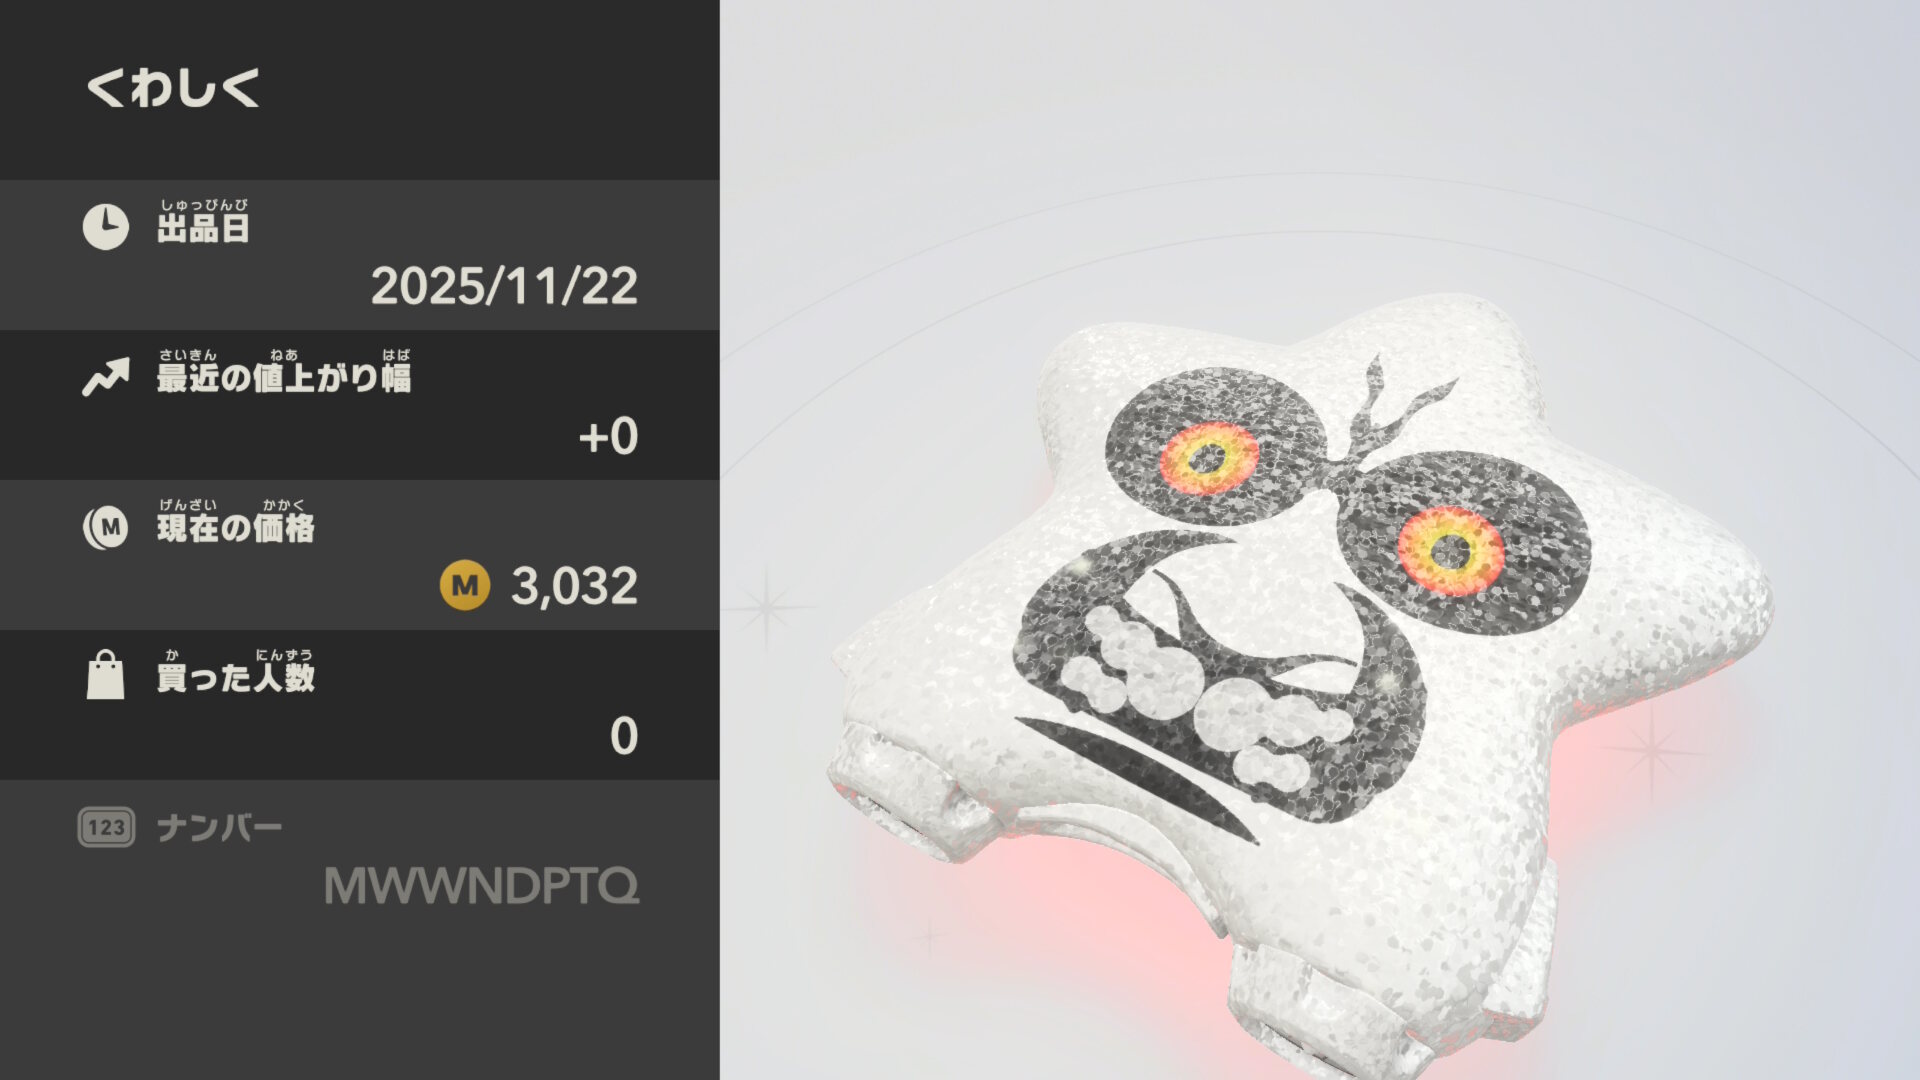This screenshot has height=1080, width=1920.
Task: Click the coin icon beside 現在の価格
Action: (x=105, y=527)
